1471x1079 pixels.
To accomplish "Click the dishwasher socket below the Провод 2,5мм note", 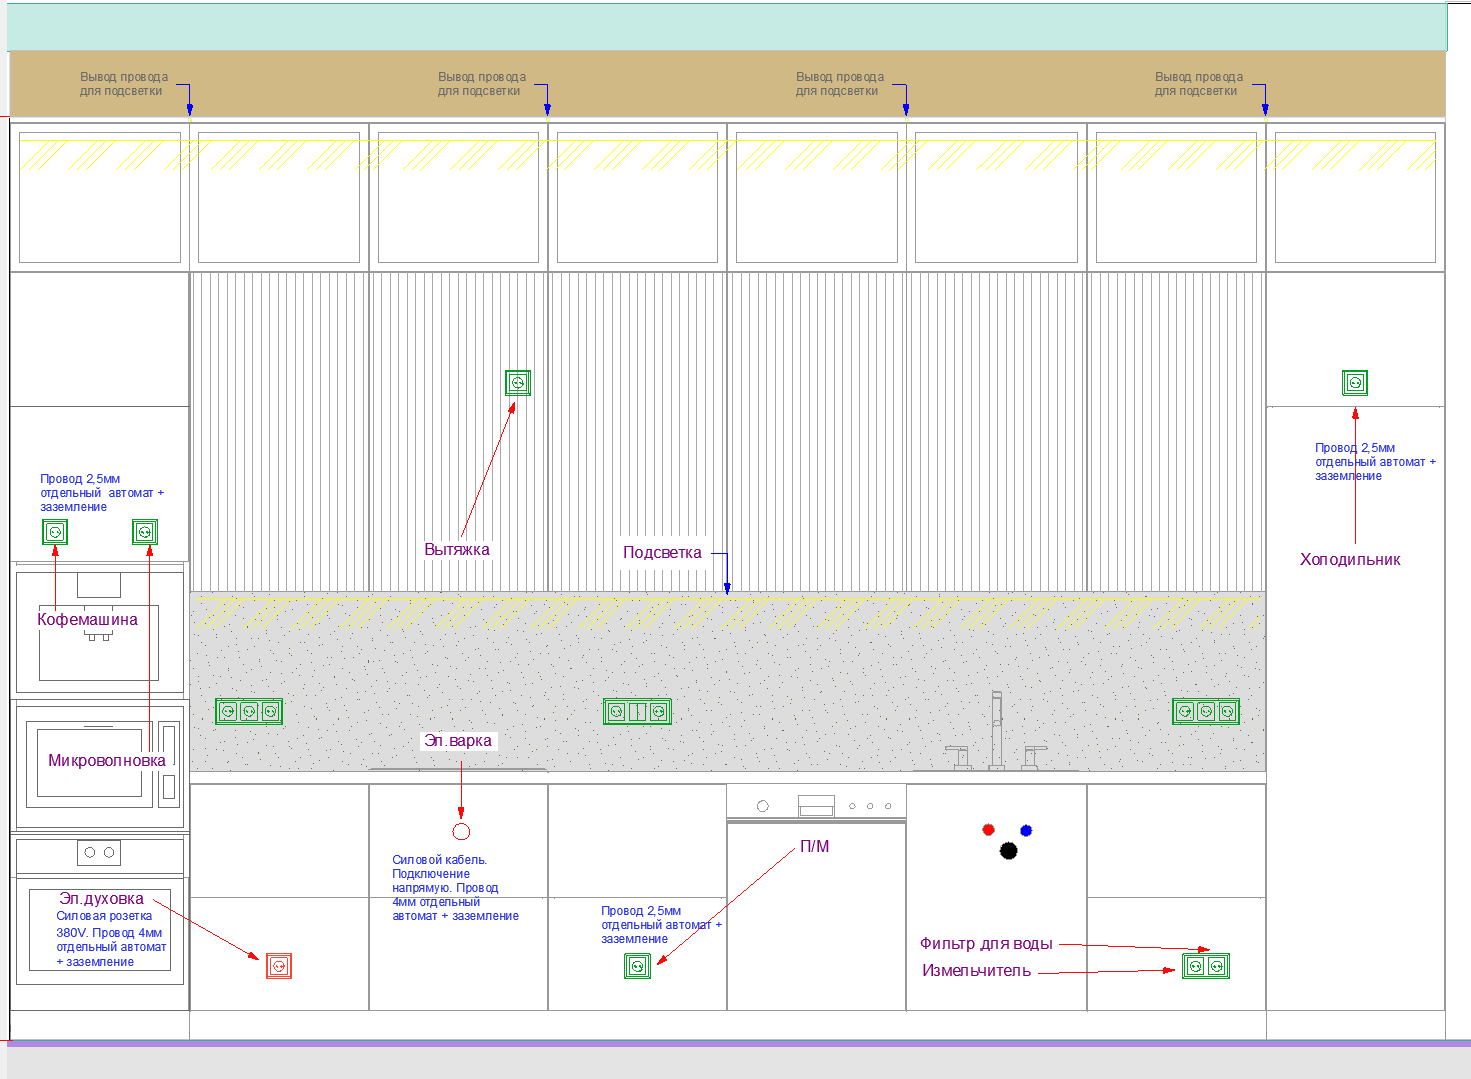I will click(637, 966).
